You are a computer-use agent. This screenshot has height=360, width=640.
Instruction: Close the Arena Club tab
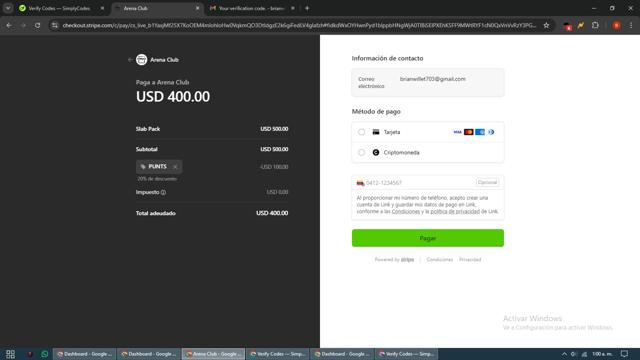[x=198, y=8]
